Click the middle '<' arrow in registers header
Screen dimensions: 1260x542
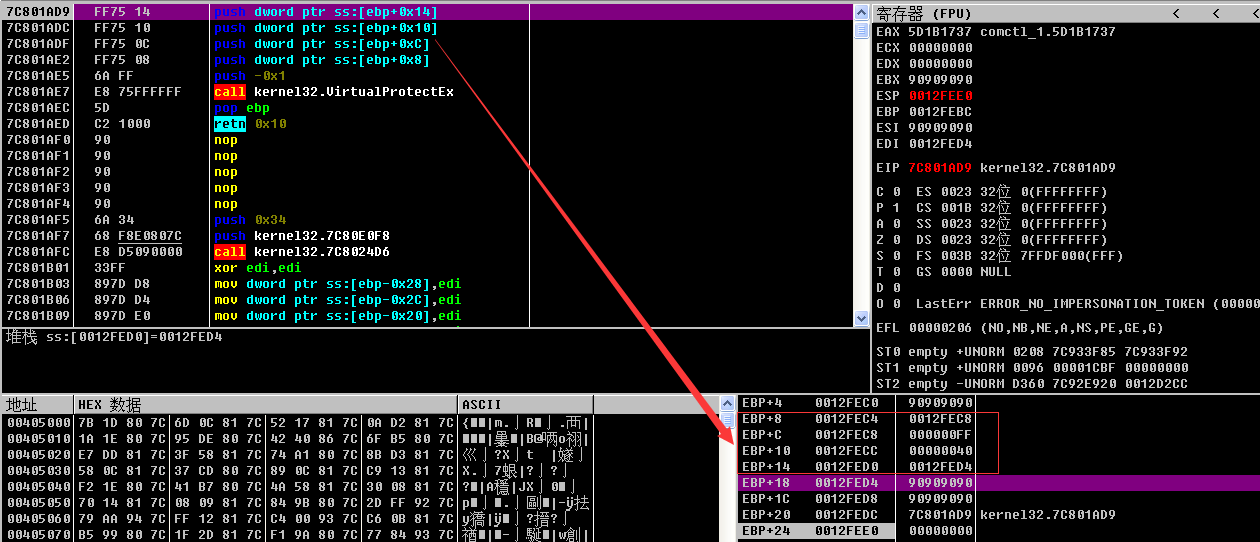coord(1213,13)
